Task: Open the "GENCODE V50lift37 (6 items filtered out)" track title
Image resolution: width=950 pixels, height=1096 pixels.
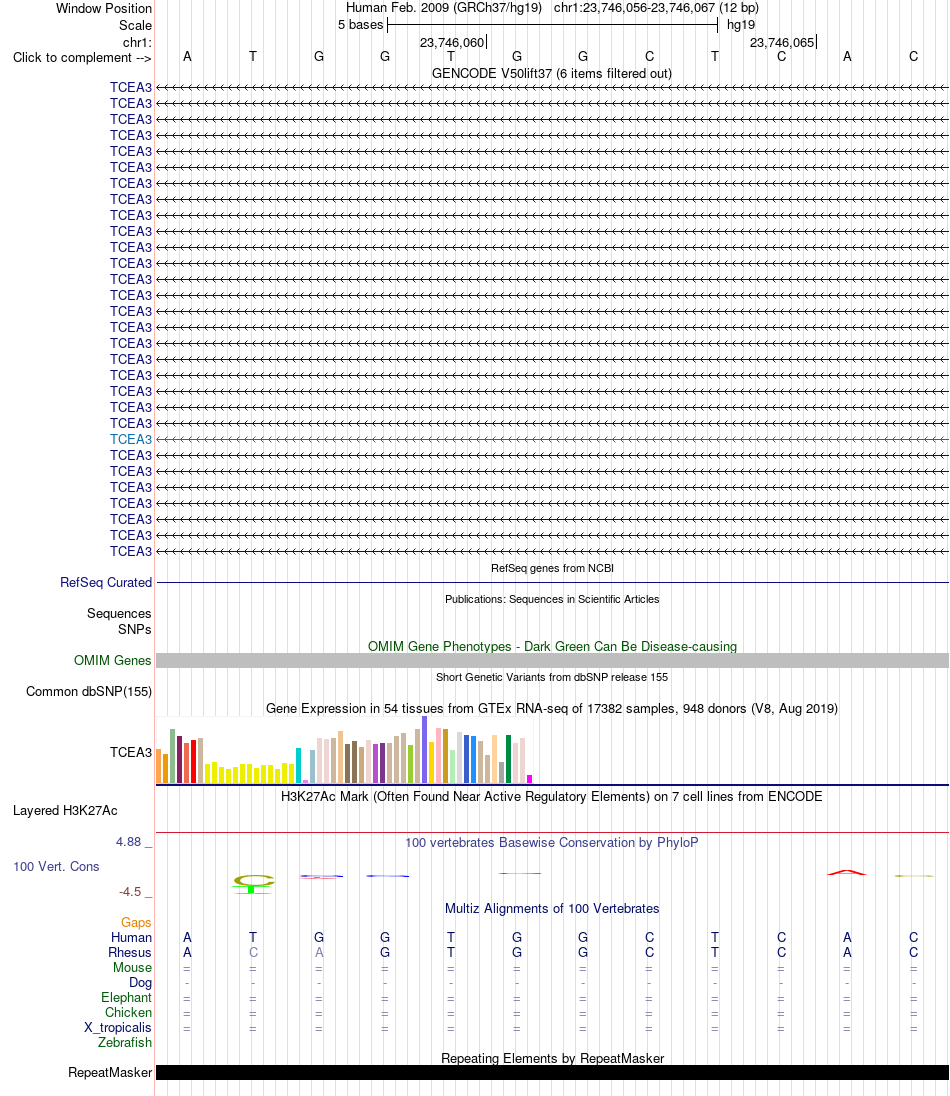Action: [552, 73]
